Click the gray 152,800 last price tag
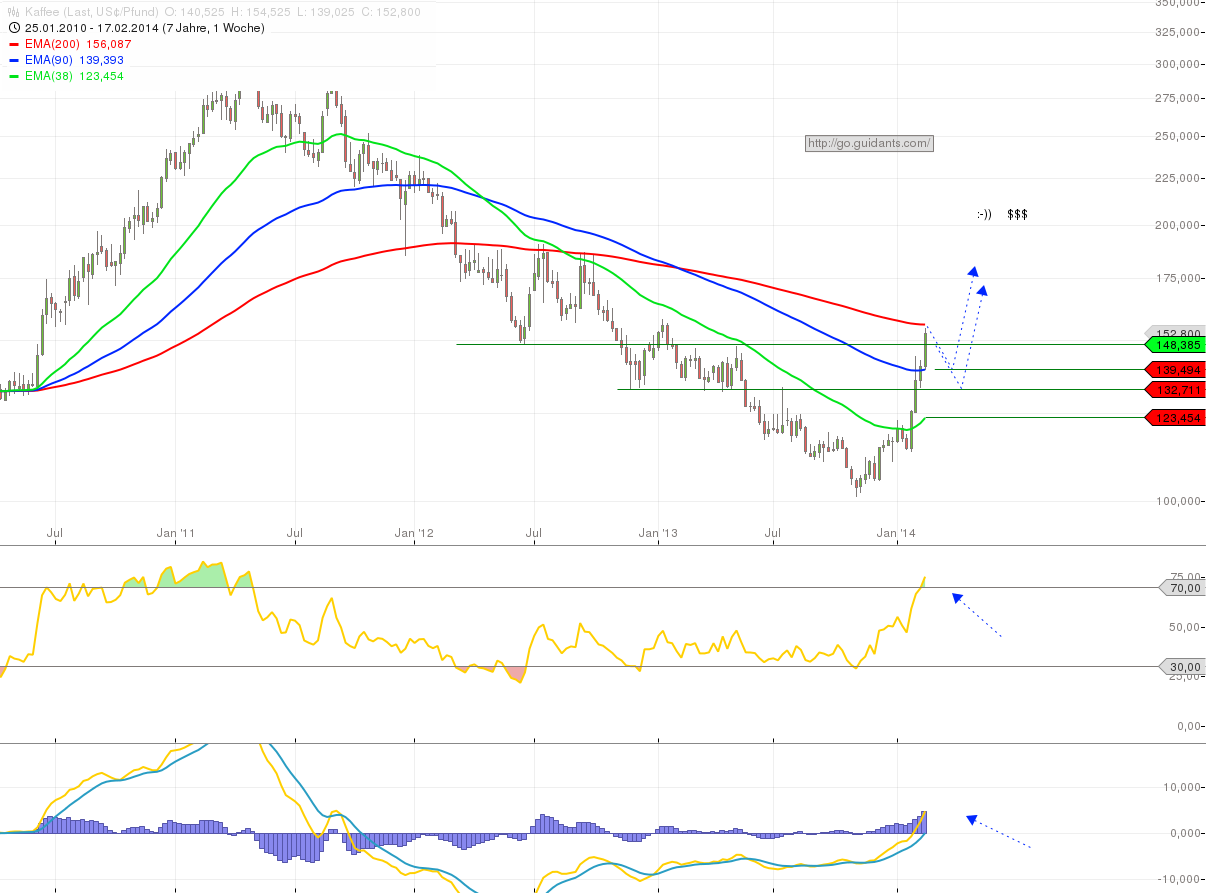 (x=1174, y=332)
